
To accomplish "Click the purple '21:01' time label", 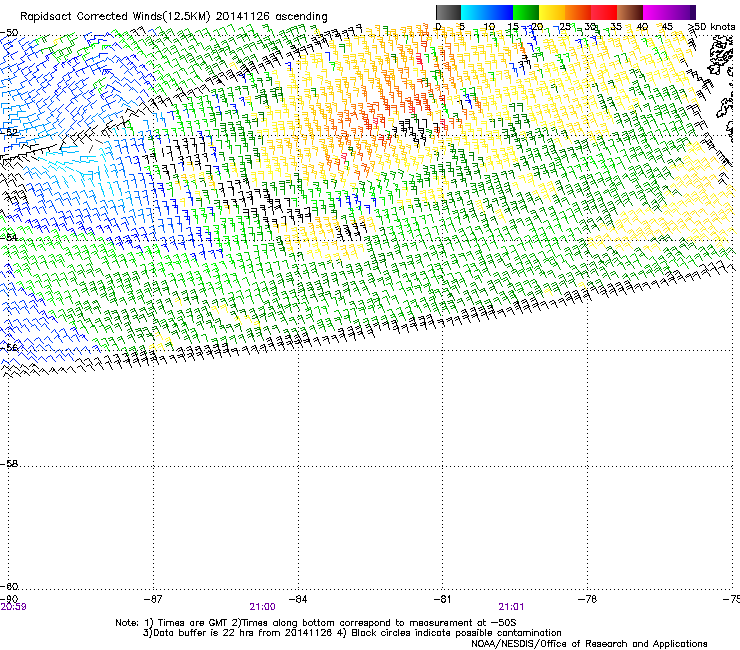I will 512,607.
